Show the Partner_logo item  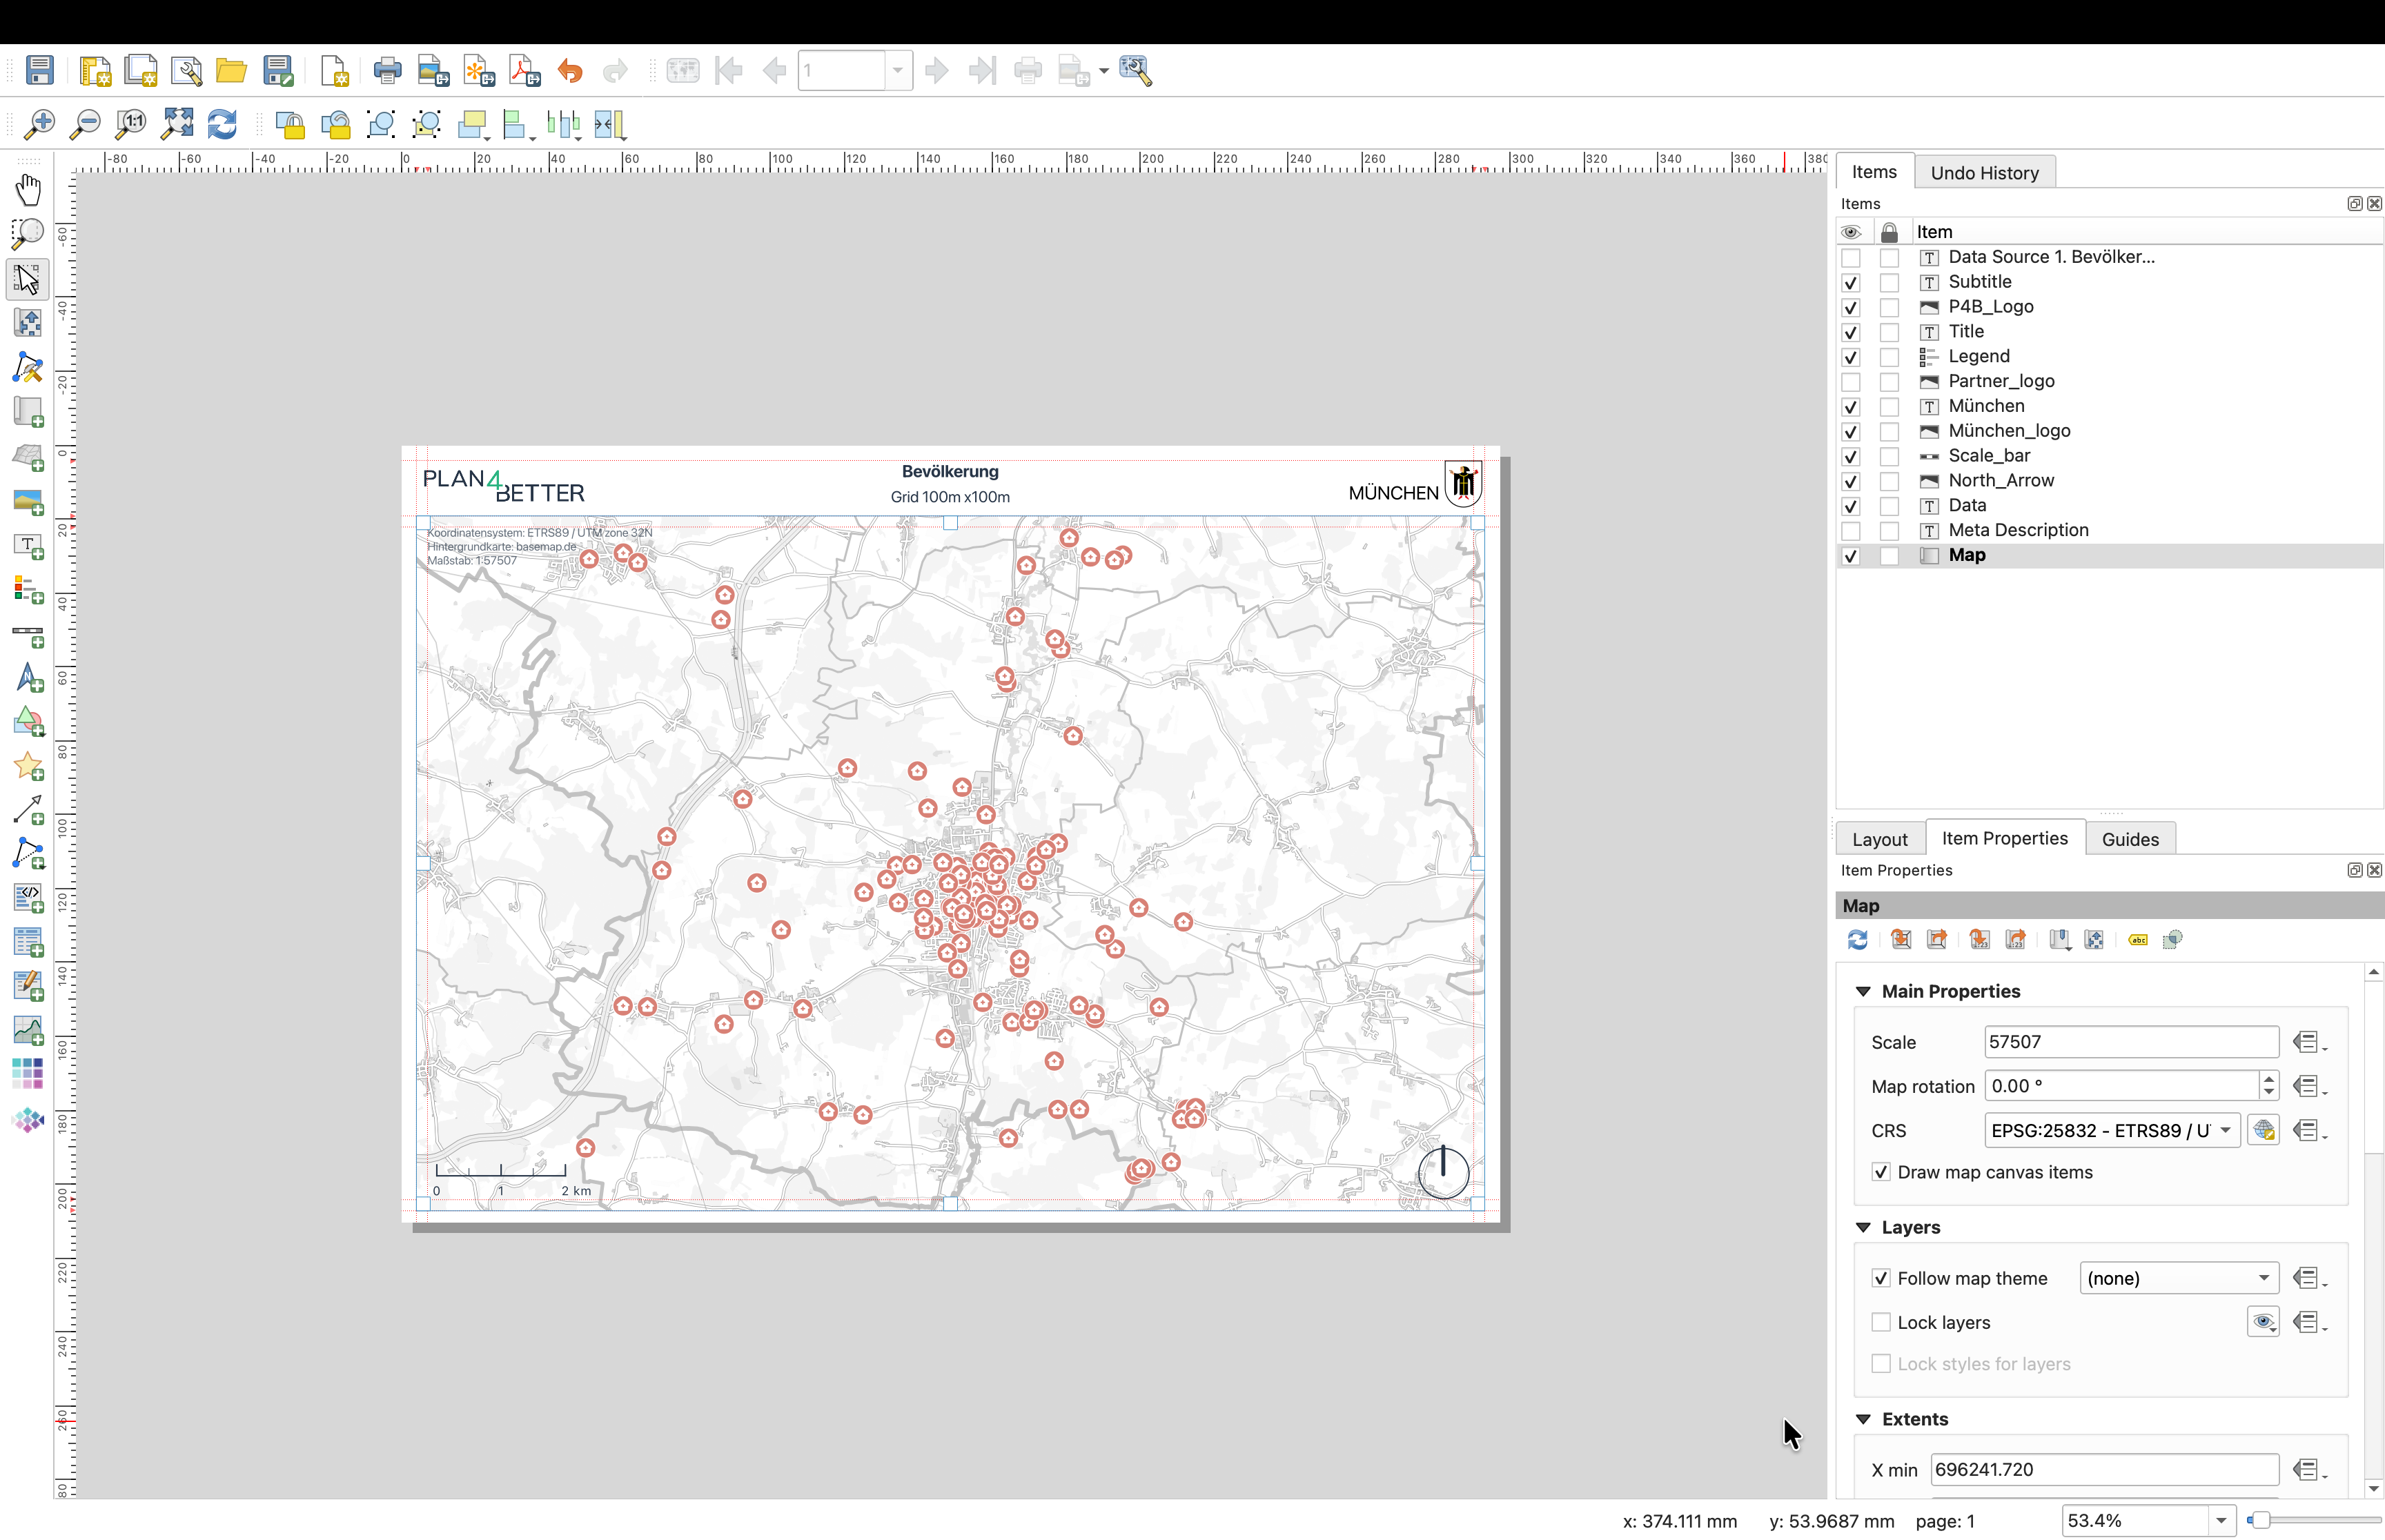(1851, 382)
